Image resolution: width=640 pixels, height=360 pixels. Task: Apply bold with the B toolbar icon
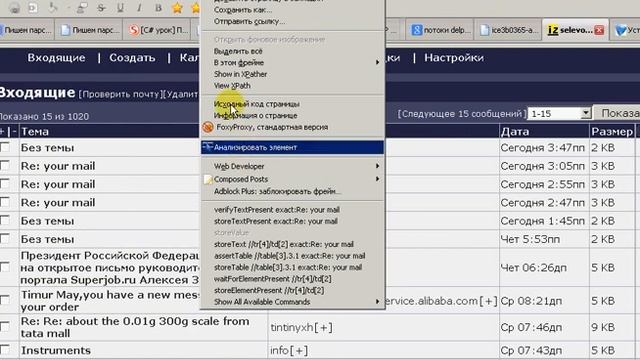[x=158, y=8]
